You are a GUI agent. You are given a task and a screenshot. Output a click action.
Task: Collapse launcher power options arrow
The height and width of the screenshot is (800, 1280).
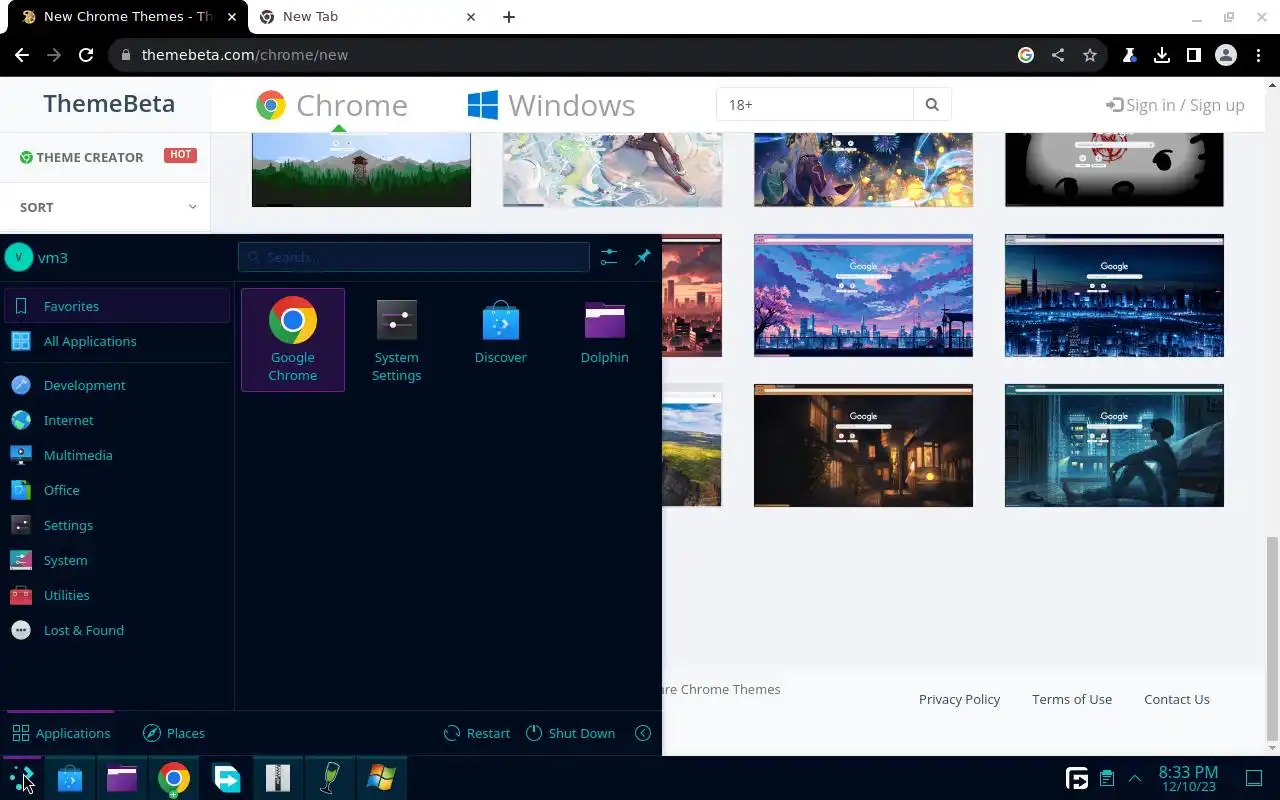pos(643,733)
